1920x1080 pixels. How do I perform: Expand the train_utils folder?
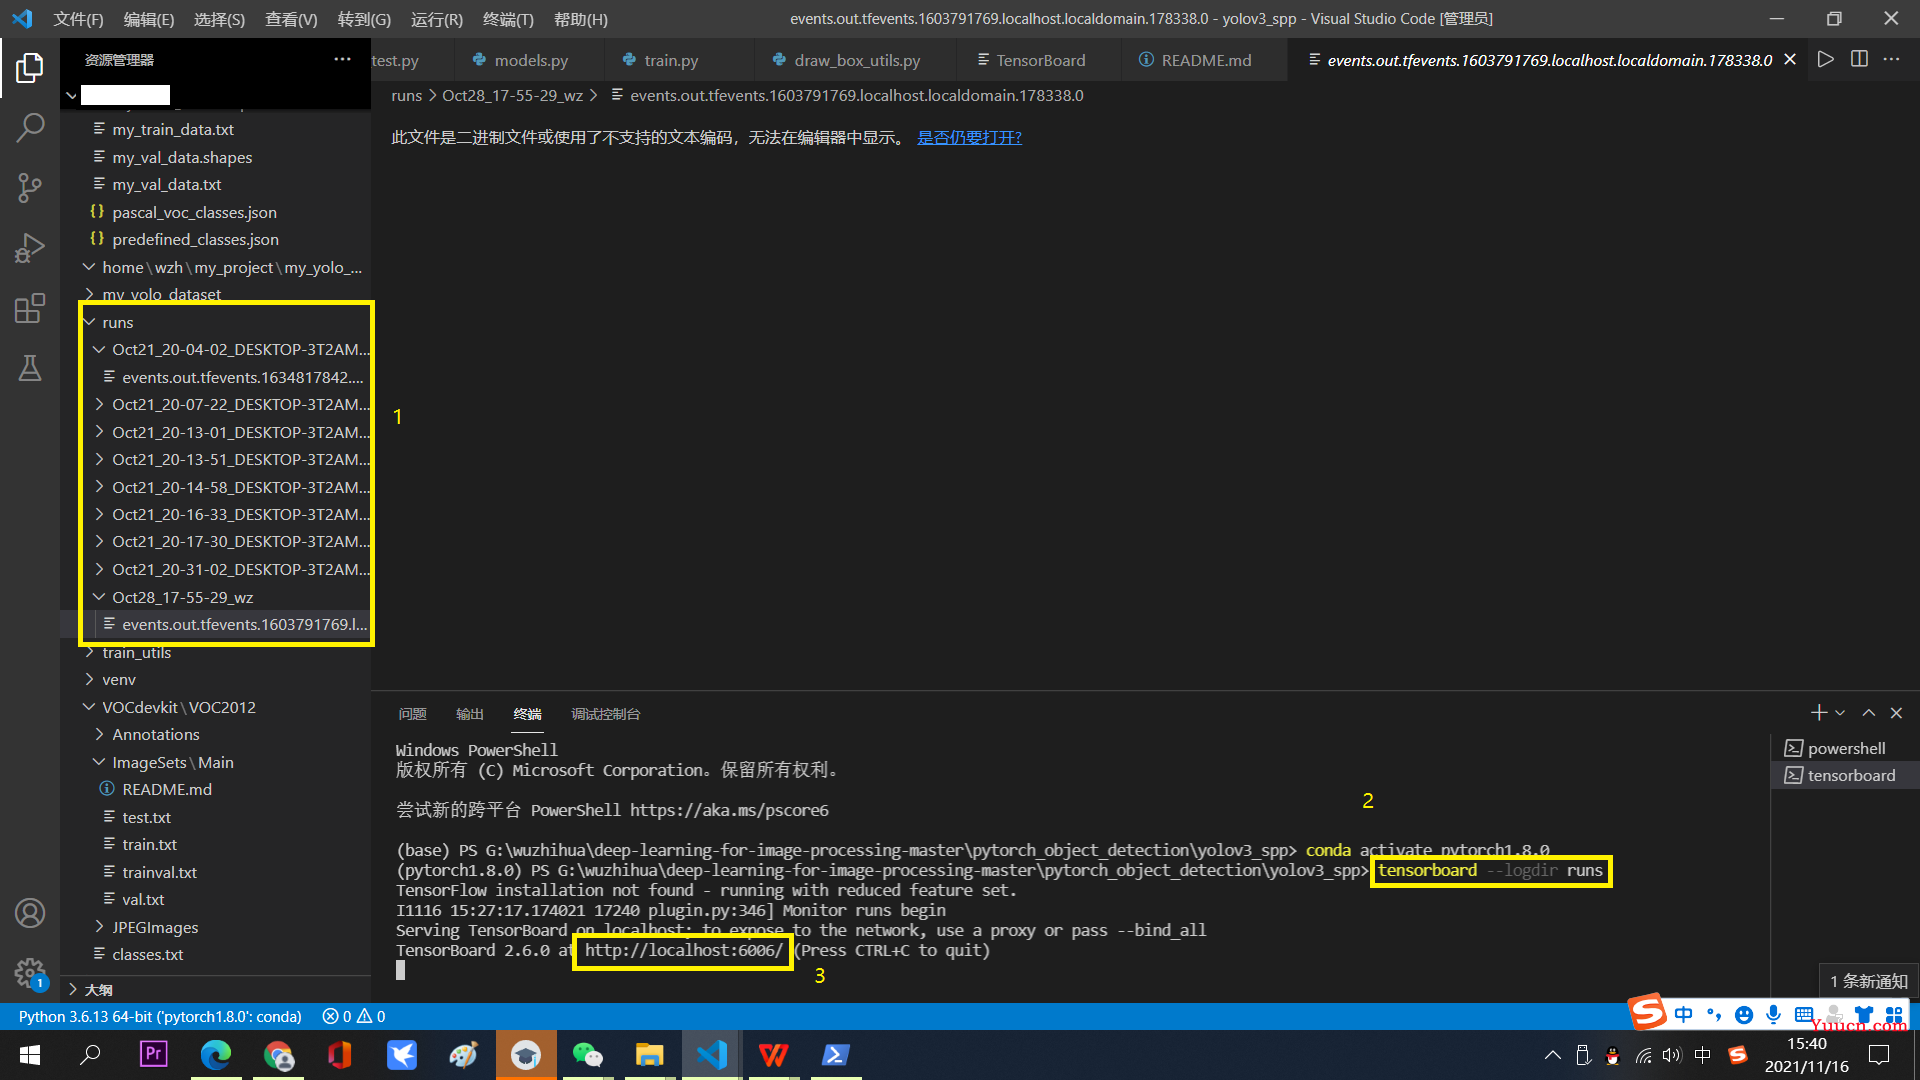[x=89, y=652]
